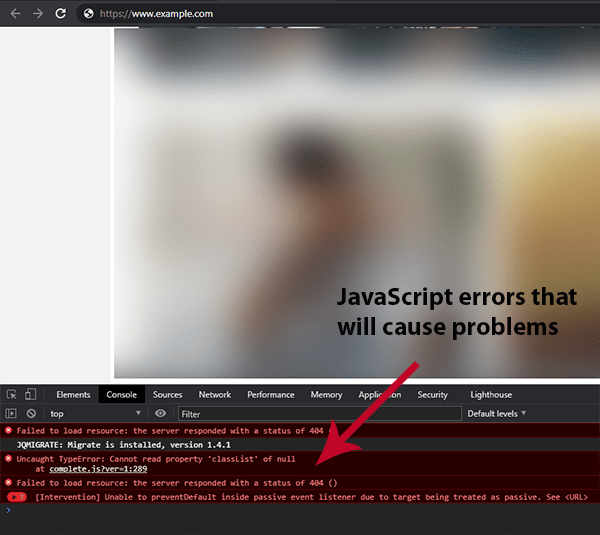The height and width of the screenshot is (535, 600).
Task: Open the top context dropdown
Action: pos(95,414)
